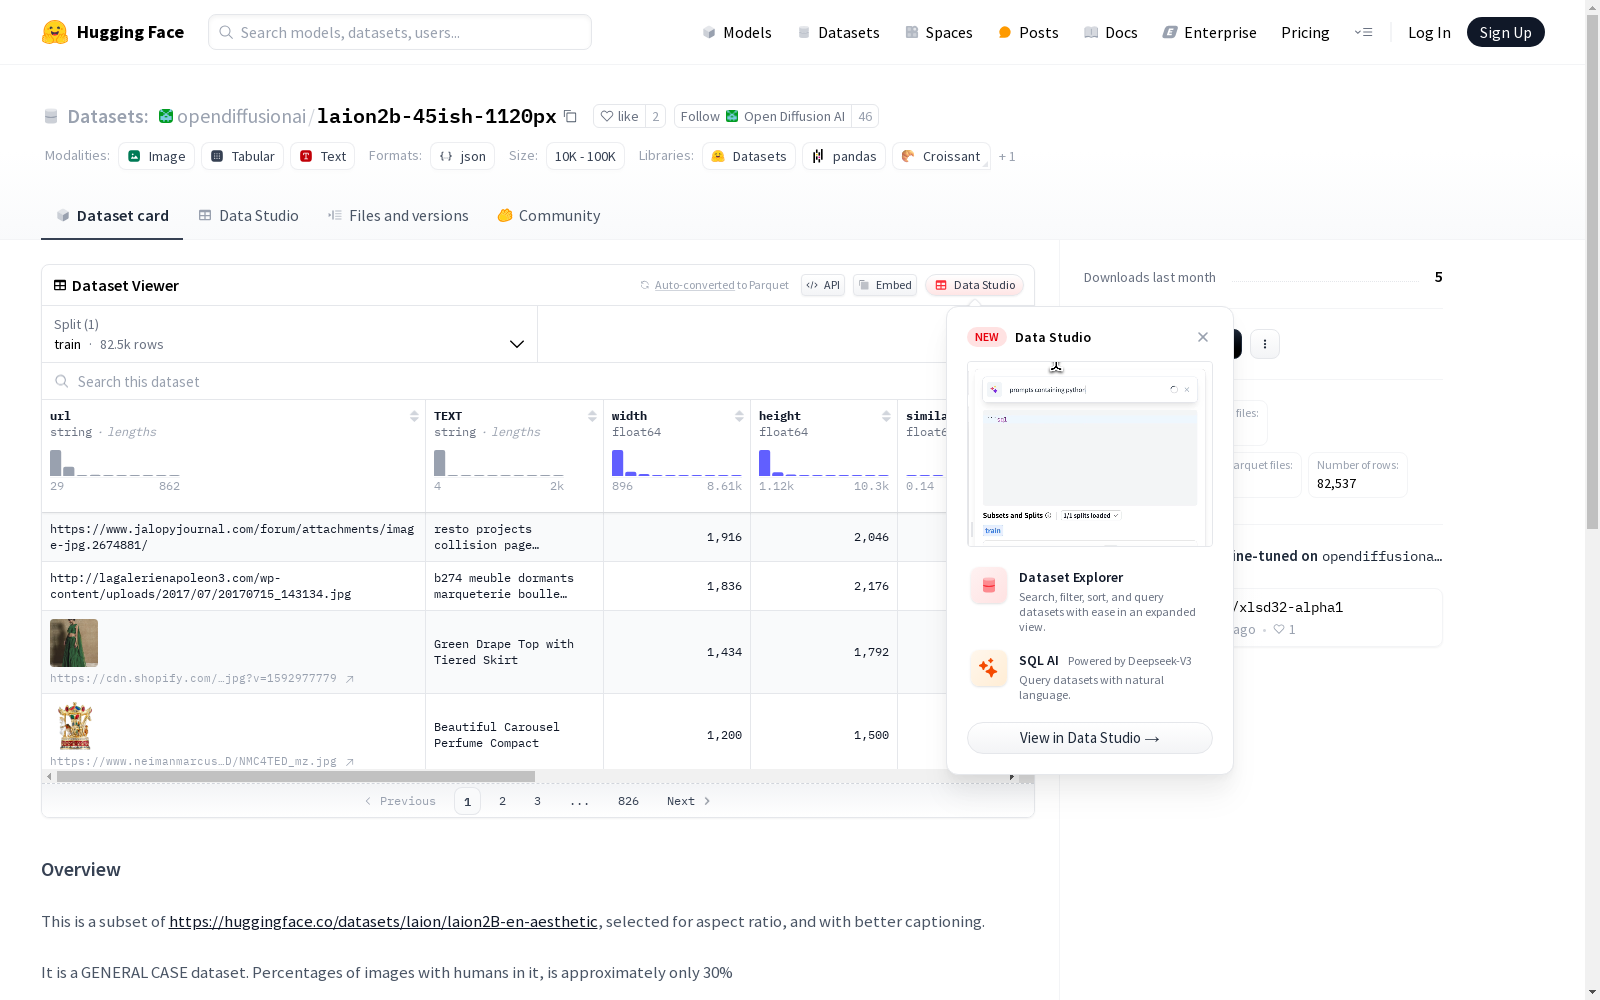Follow Open Diffusion AI
Viewport: 1600px width, 1000px height.
pyautogui.click(x=762, y=116)
